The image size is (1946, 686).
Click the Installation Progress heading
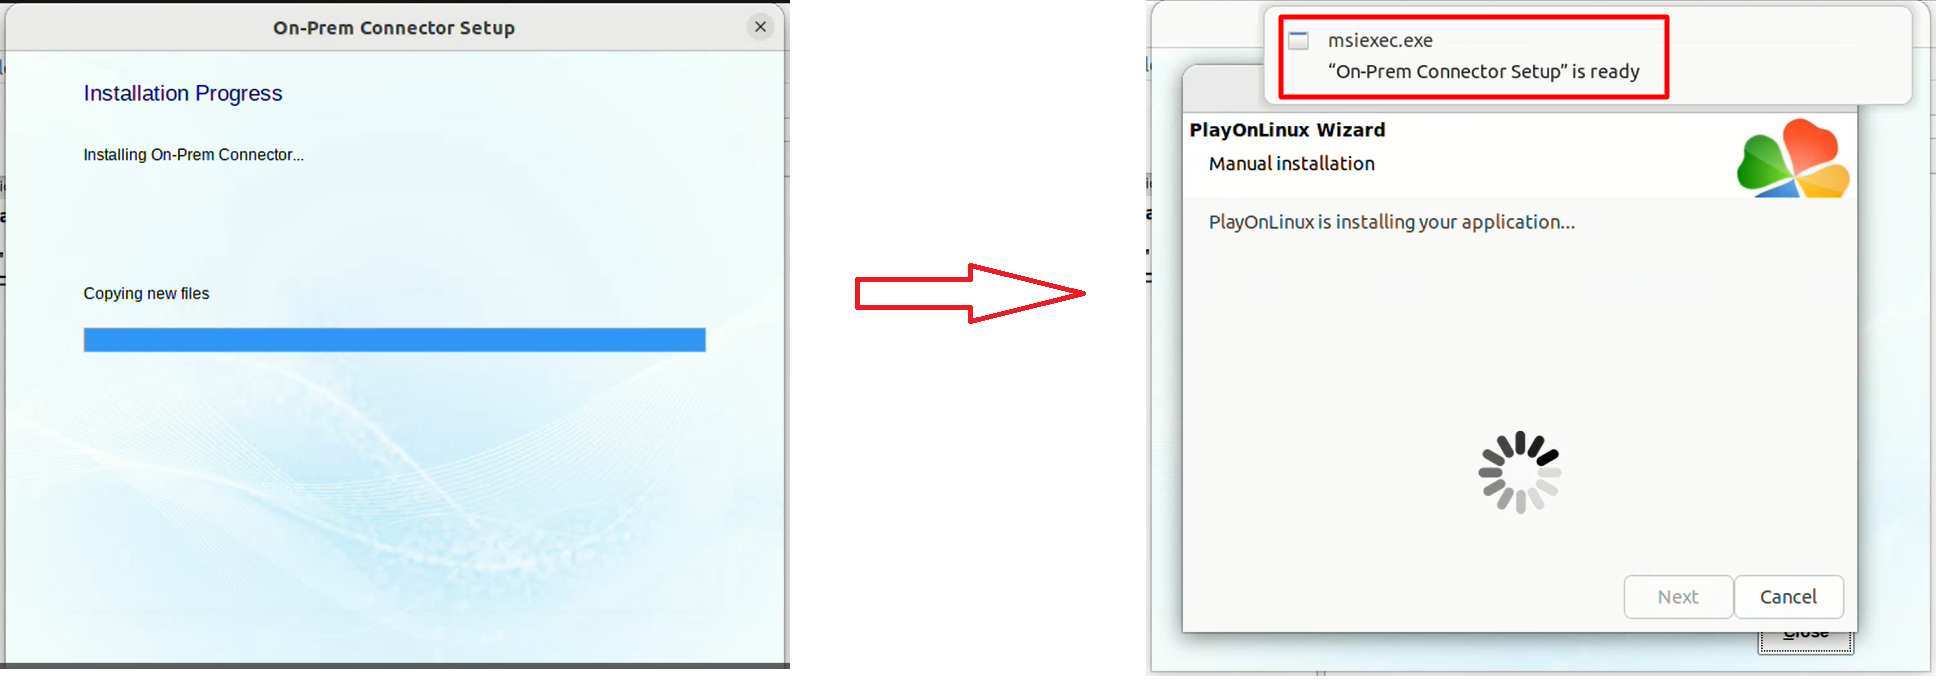coord(183,93)
